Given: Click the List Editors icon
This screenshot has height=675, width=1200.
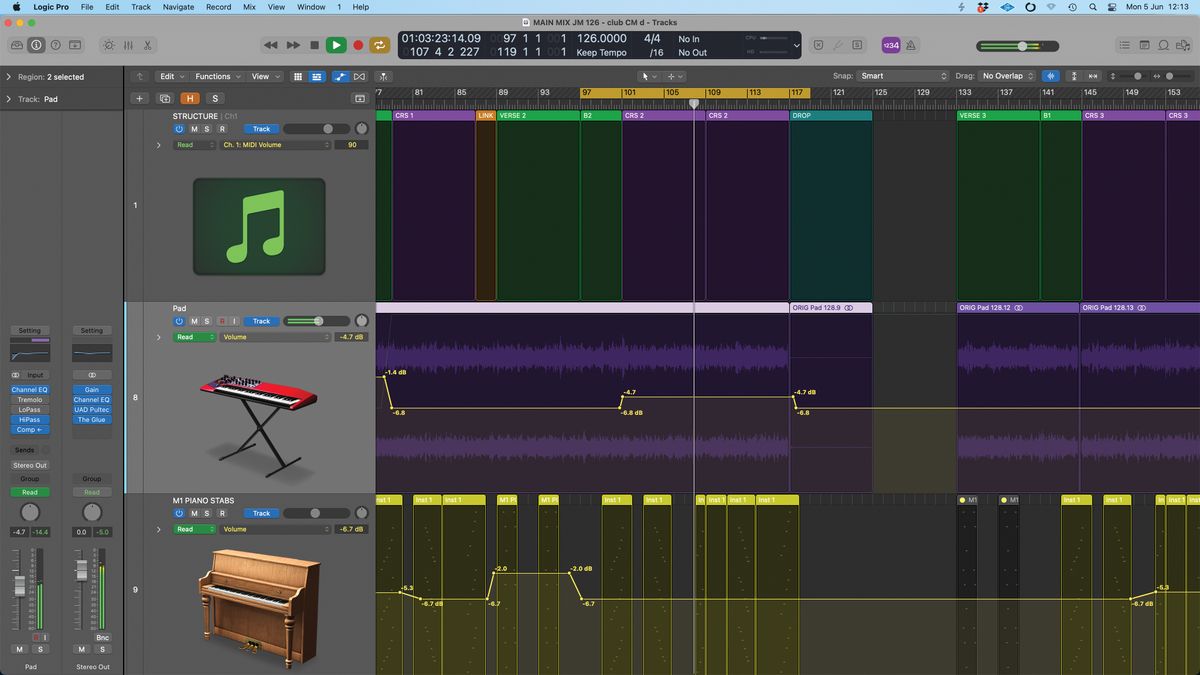Looking at the screenshot, I should tap(1124, 45).
